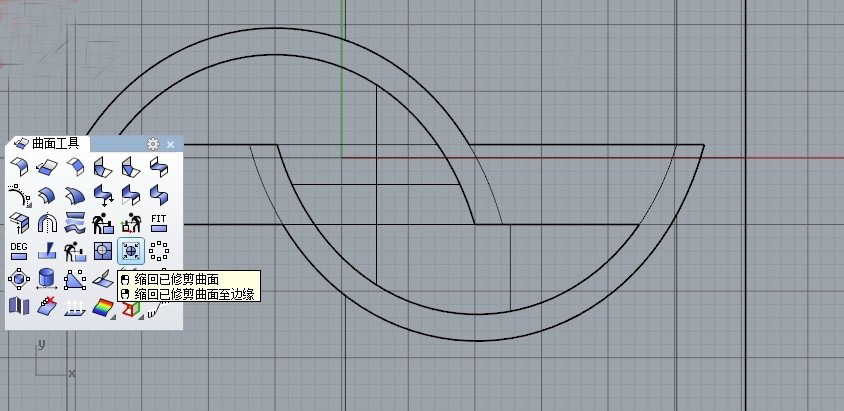Click the folded flap surface icon

tap(102, 279)
